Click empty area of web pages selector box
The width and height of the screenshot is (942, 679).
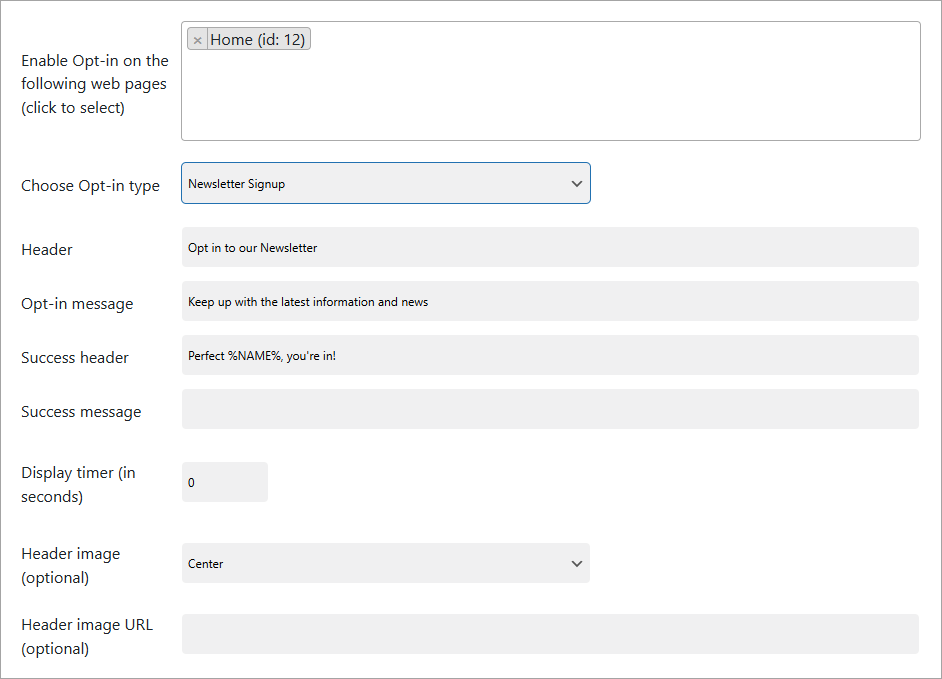(x=550, y=95)
